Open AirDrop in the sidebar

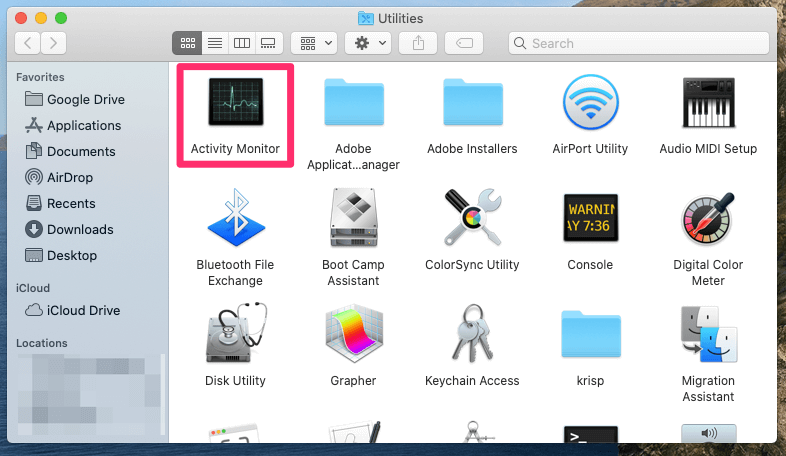point(59,177)
